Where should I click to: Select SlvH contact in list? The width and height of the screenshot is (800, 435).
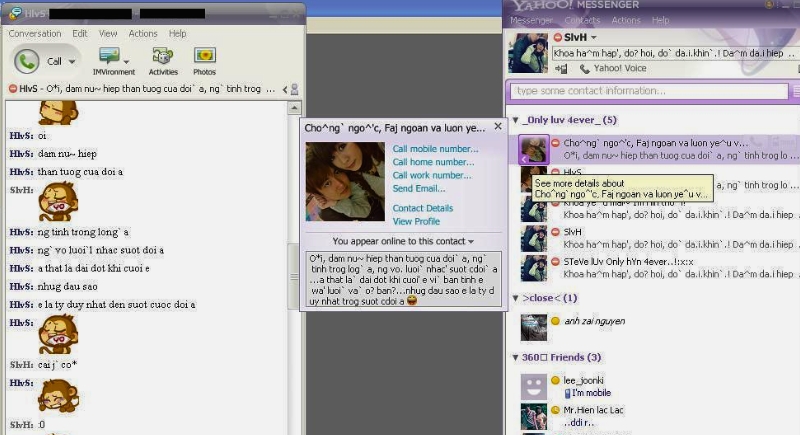tap(658, 238)
